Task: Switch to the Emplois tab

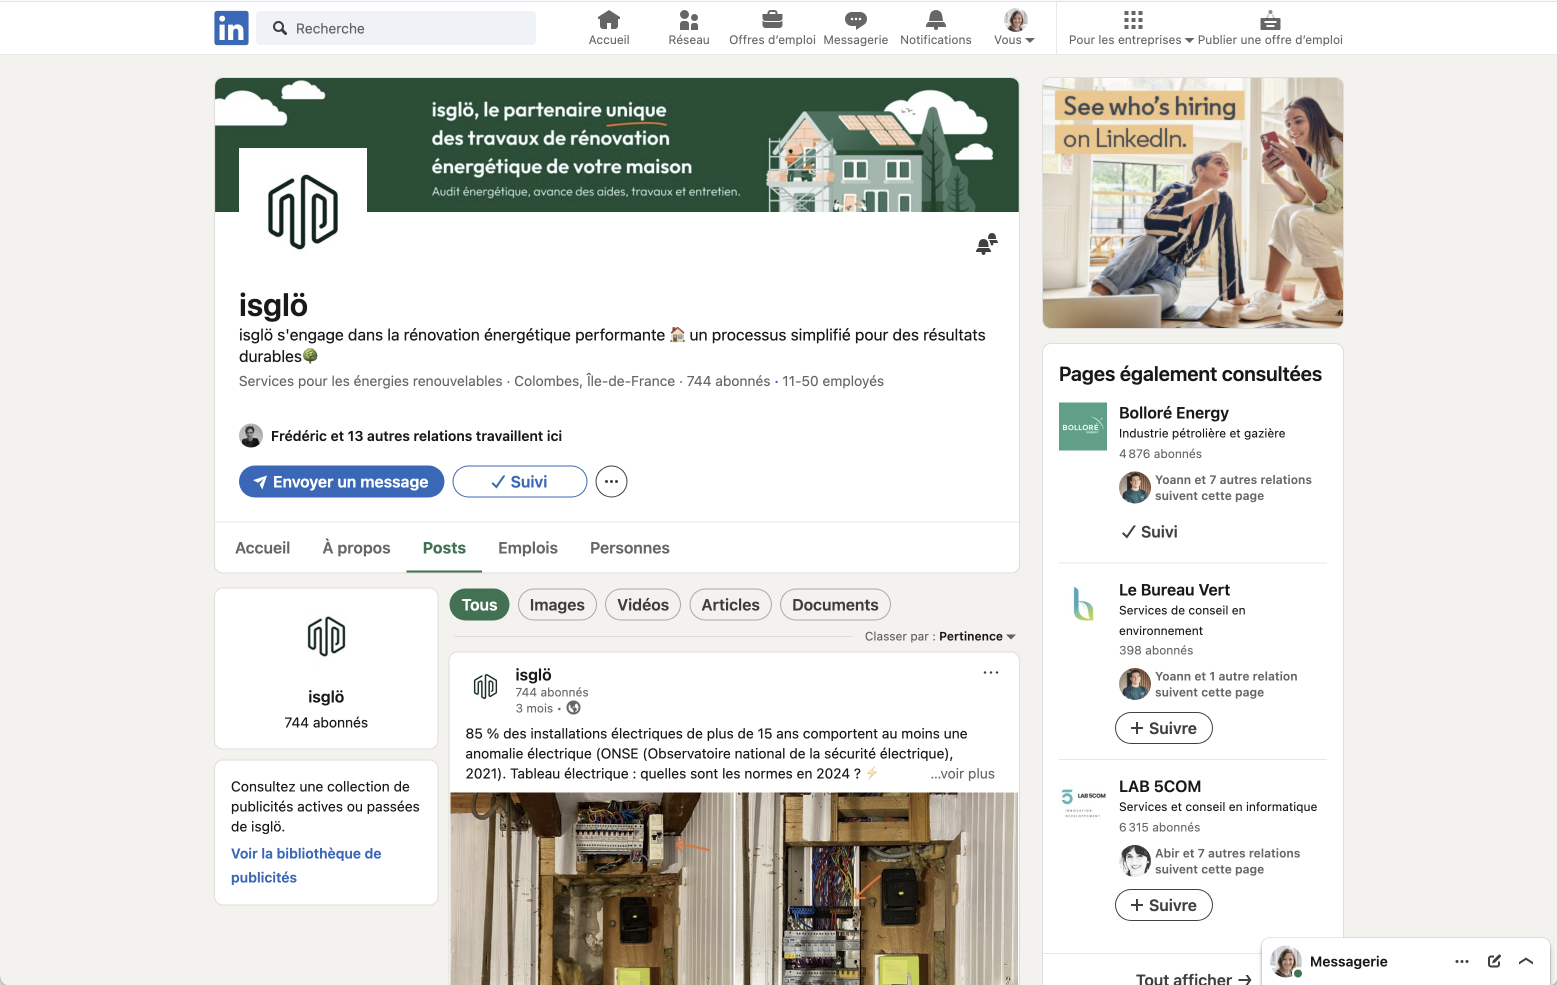Action: click(x=528, y=548)
